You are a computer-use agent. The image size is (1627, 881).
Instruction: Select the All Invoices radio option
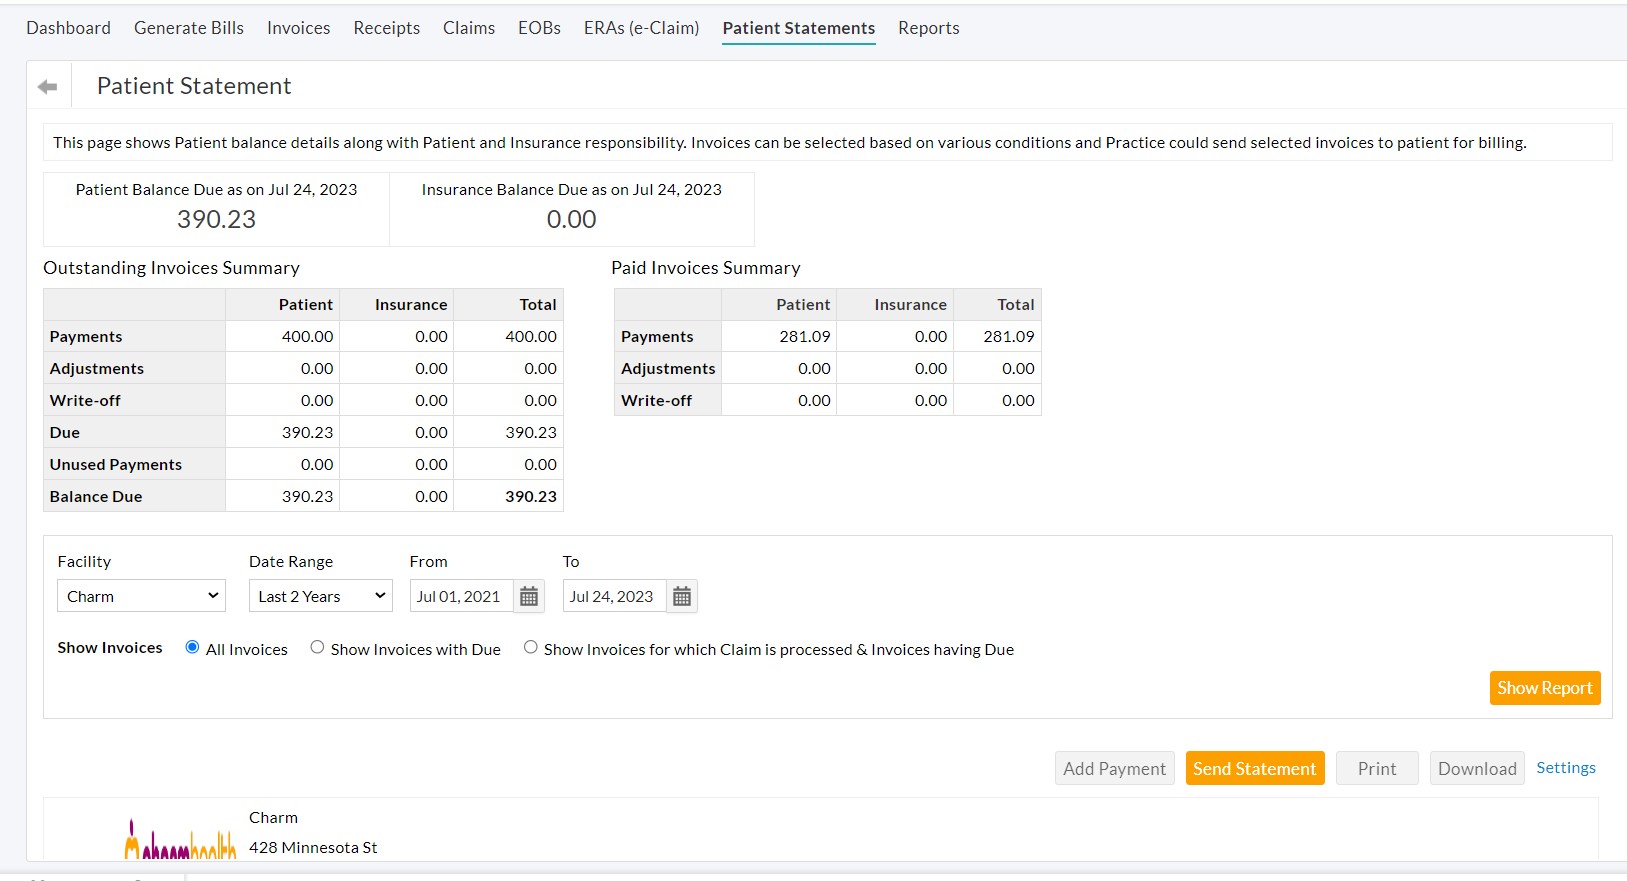pos(192,648)
